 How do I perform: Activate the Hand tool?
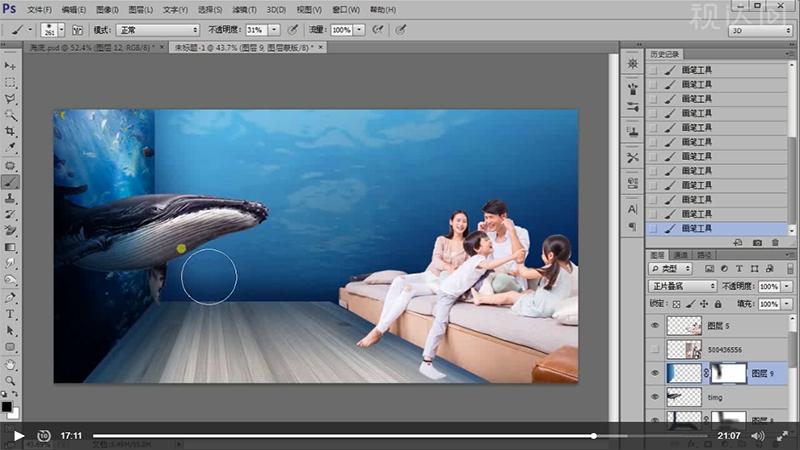click(10, 364)
